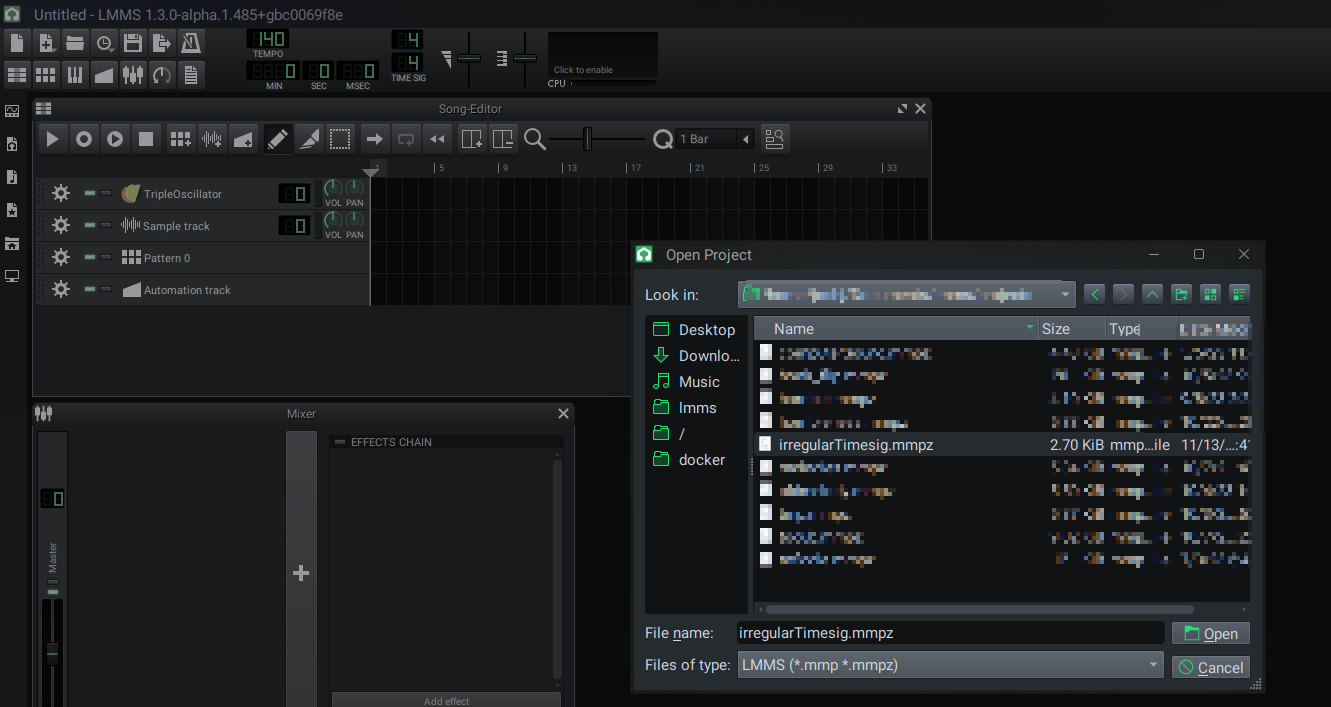This screenshot has width=1331, height=707.
Task: Show the project notes icon
Action: point(191,74)
